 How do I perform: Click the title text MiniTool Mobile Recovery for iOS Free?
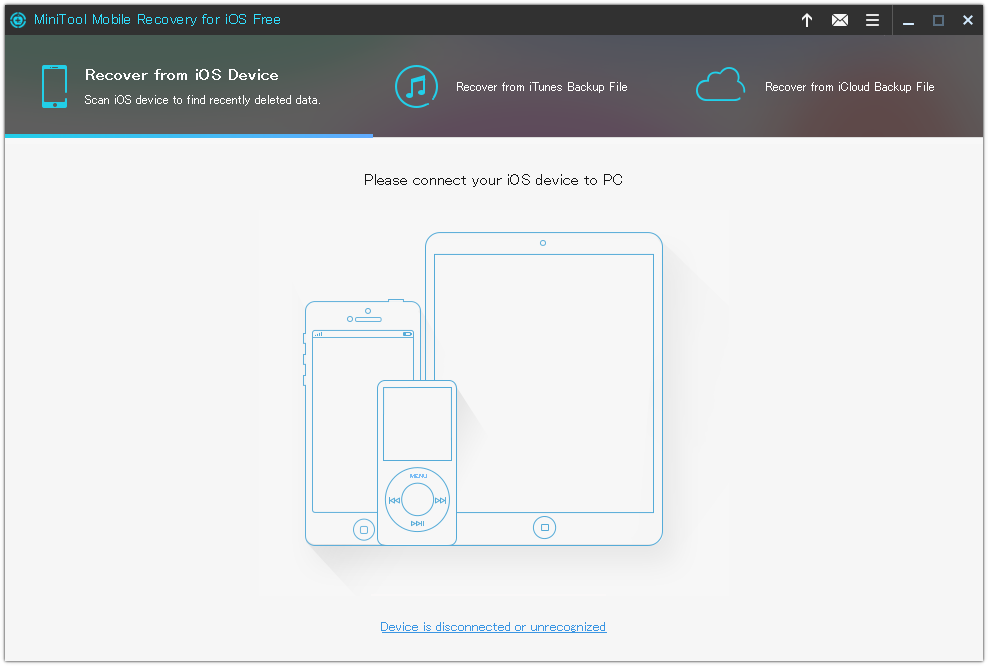pos(157,20)
